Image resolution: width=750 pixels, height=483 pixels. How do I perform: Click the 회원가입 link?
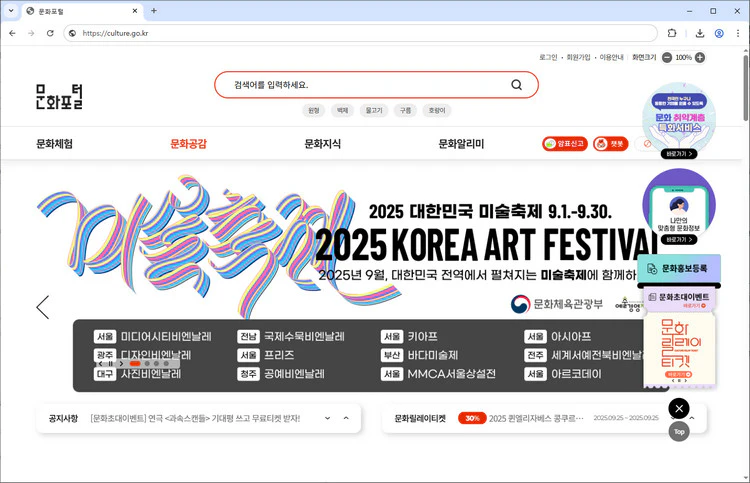coord(578,57)
